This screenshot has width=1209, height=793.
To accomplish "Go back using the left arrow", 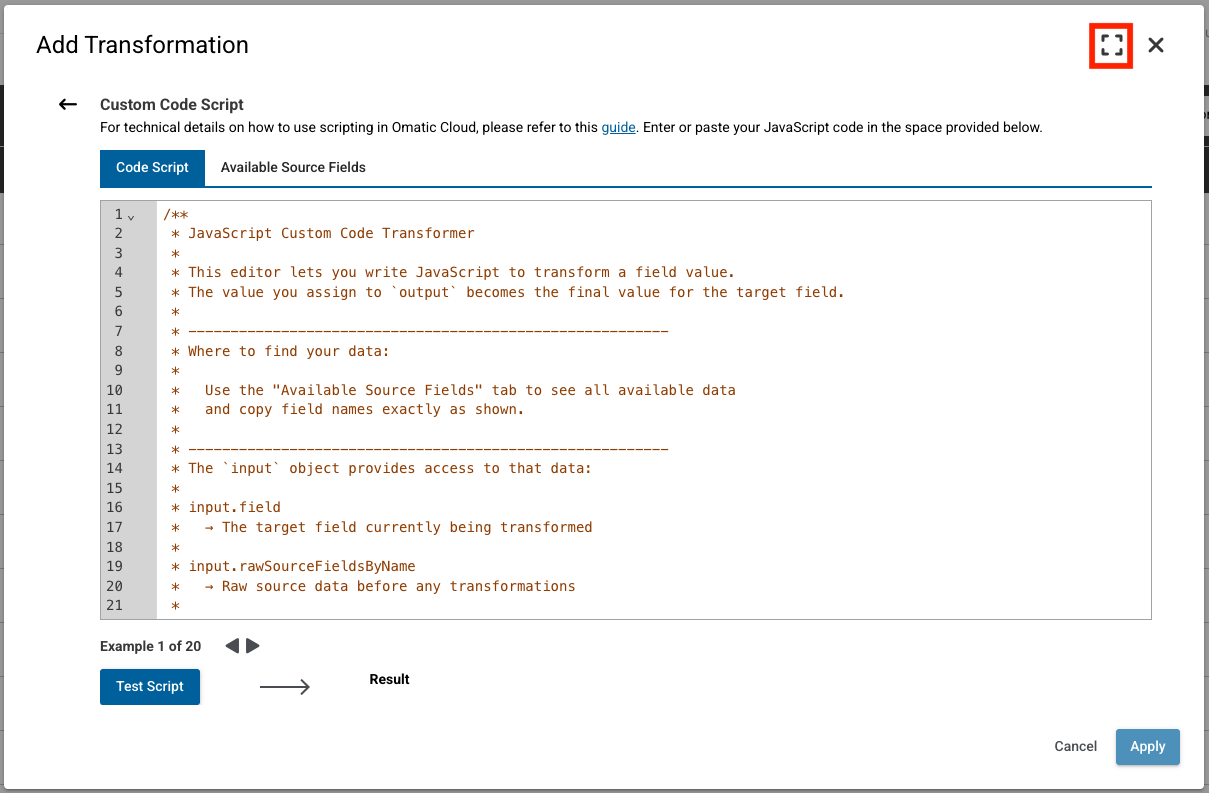I will point(68,104).
